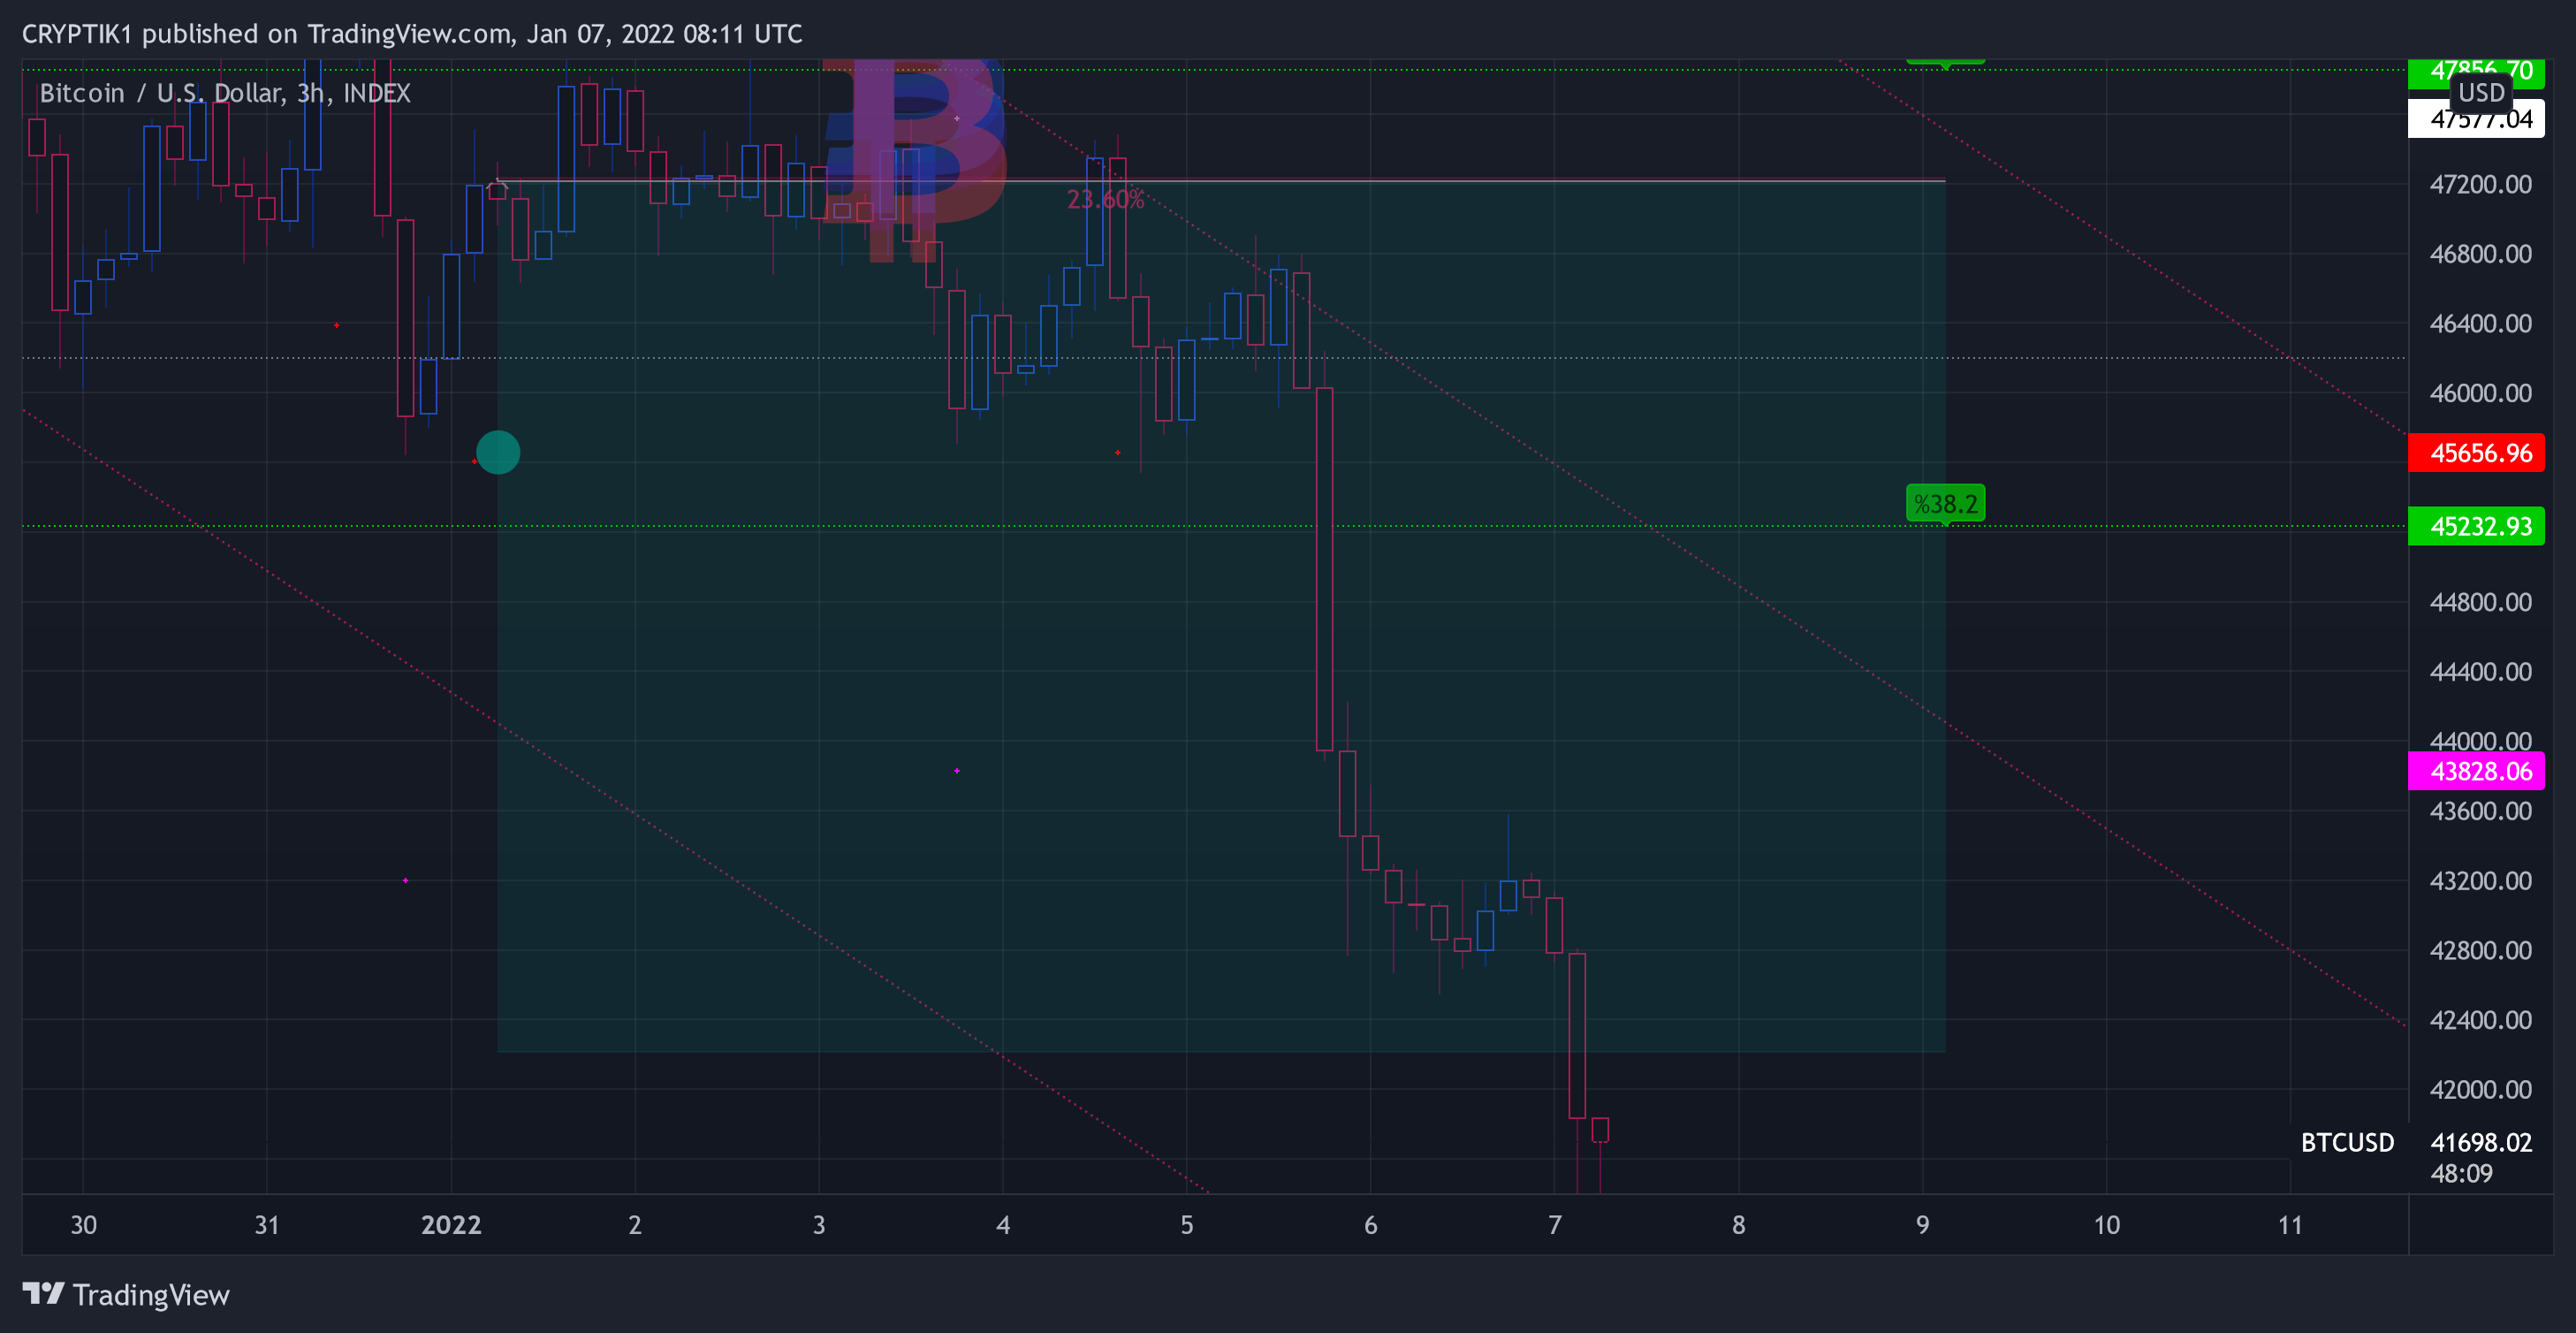This screenshot has width=2576, height=1333.
Task: Click the 2022 date axis label
Action: [x=451, y=1225]
